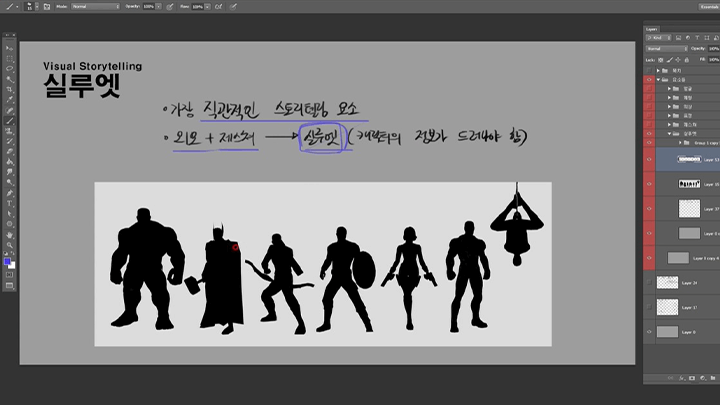
Task: Select the Crop tool
Action: (9, 90)
